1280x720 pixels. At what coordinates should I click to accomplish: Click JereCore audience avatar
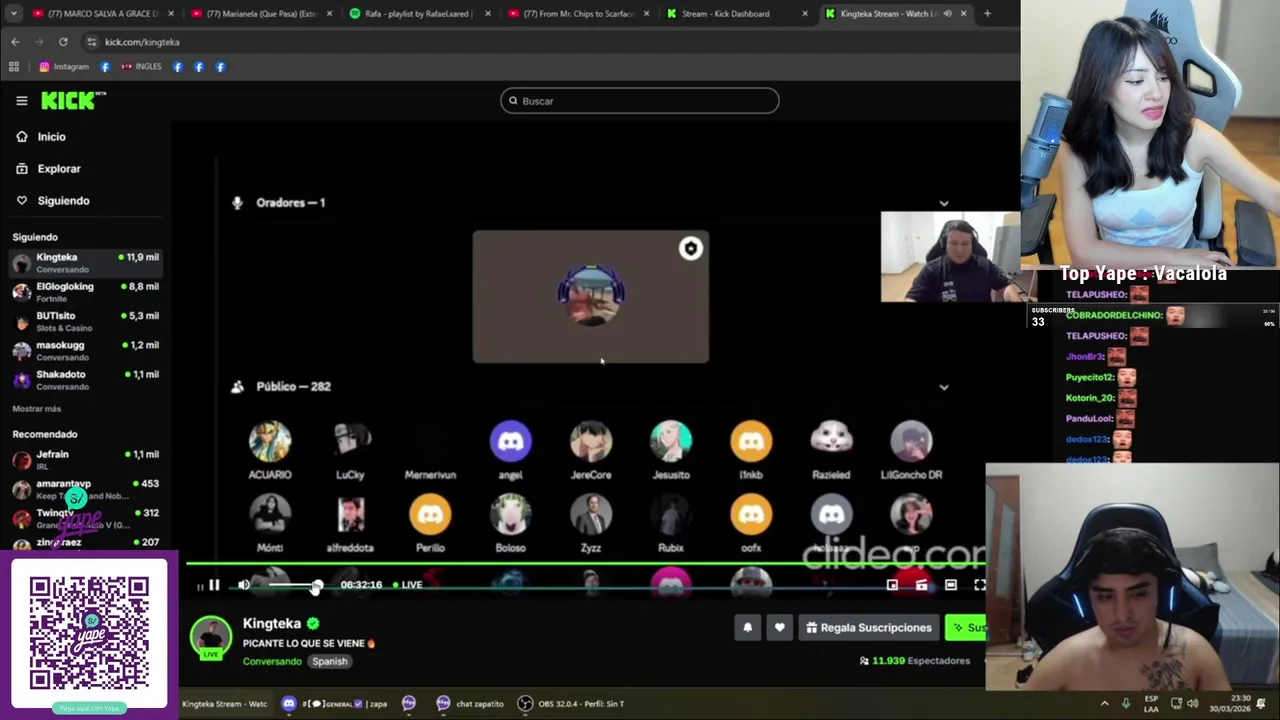[591, 441]
